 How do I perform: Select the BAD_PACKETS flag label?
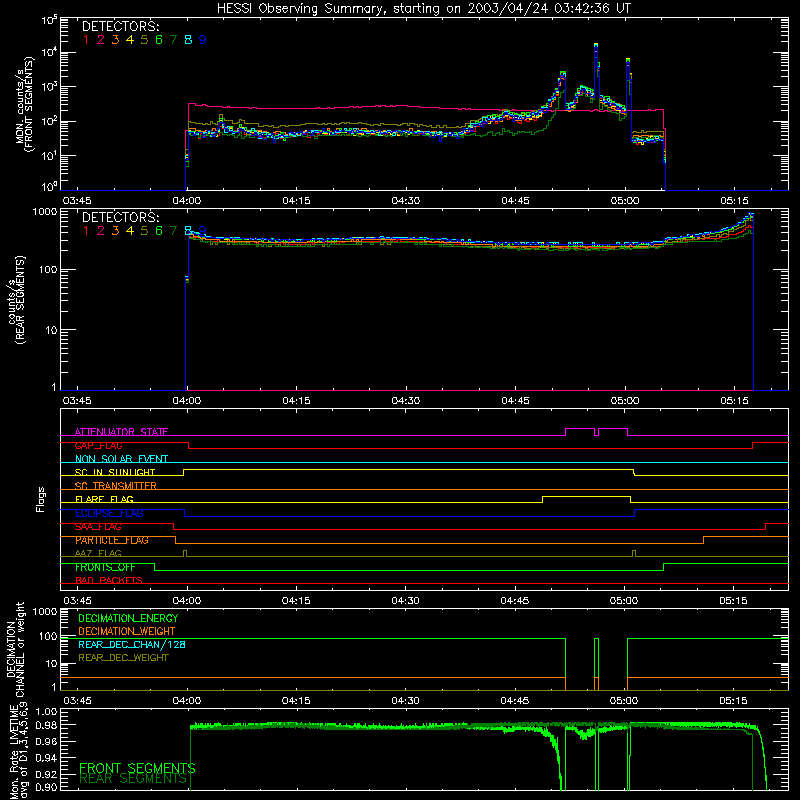tap(109, 580)
